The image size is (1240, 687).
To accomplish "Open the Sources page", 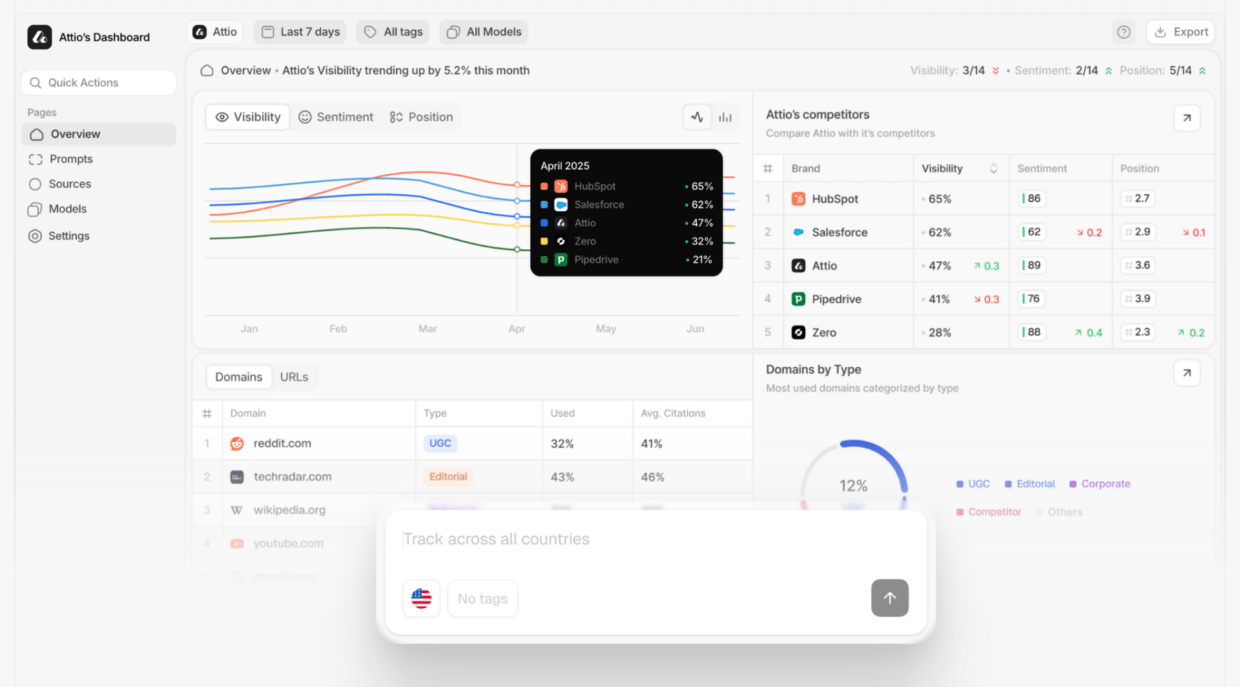I will 69,184.
